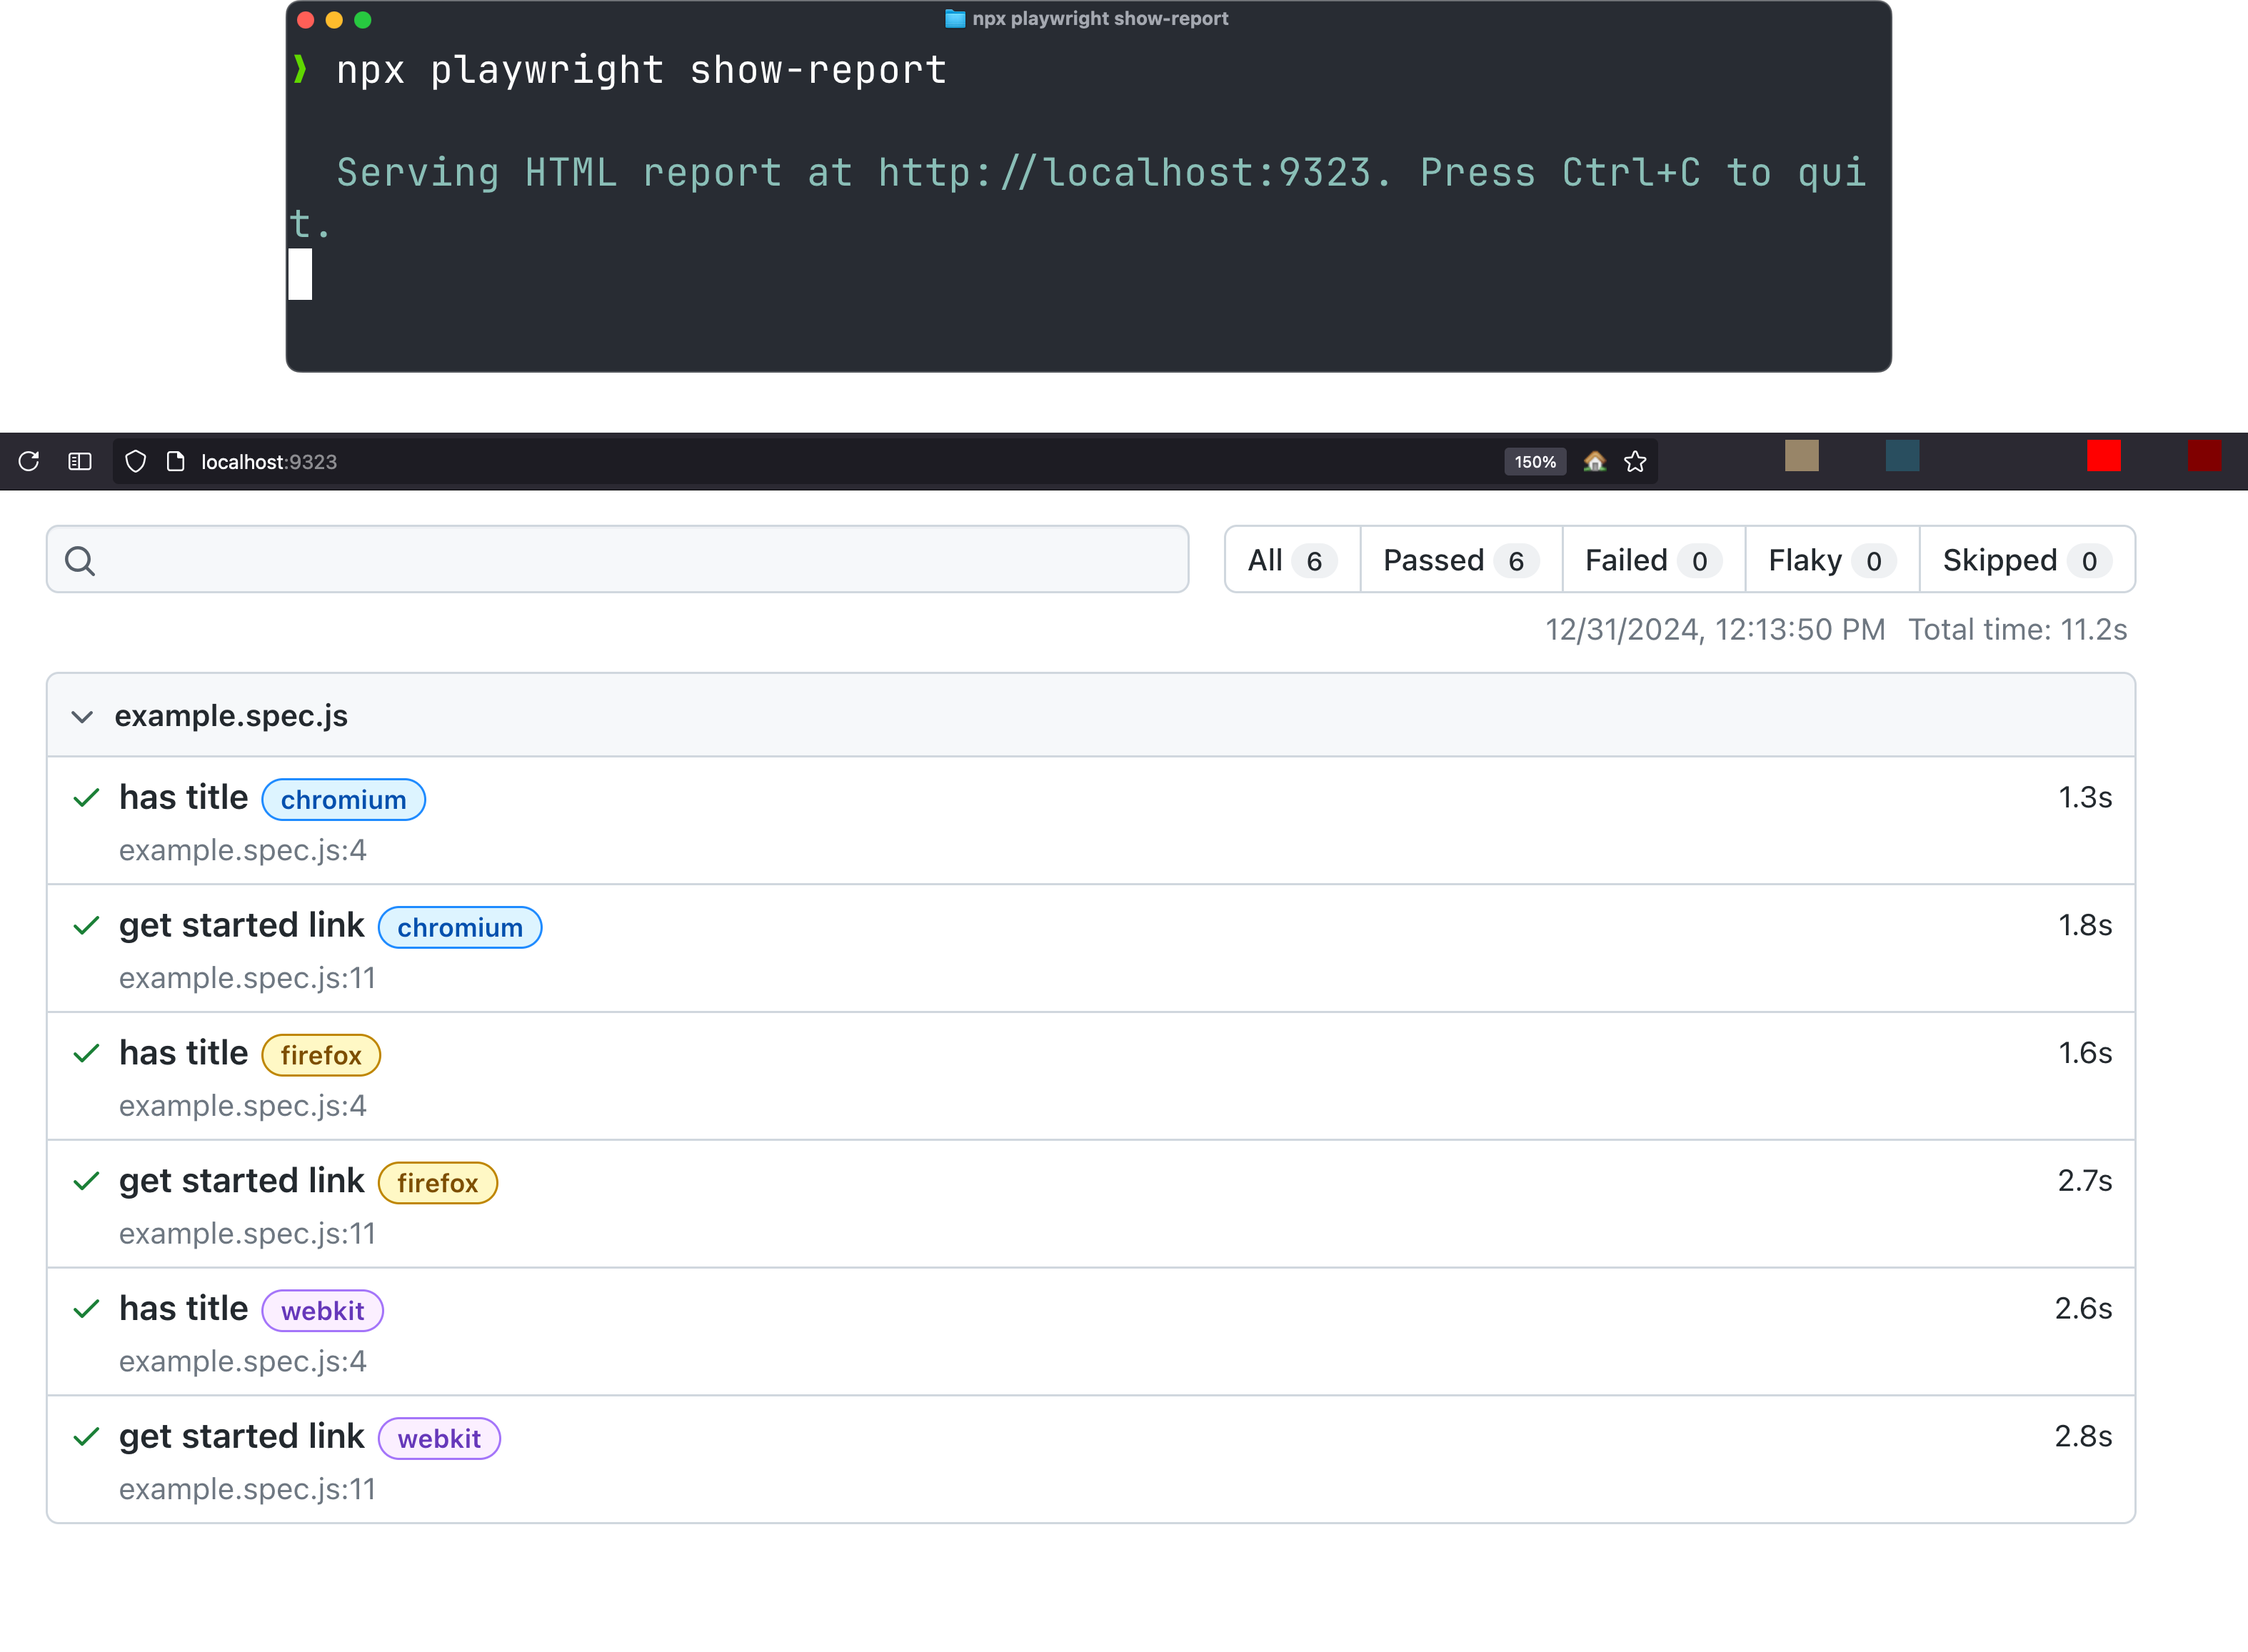Click the page info document icon

pyautogui.click(x=176, y=461)
